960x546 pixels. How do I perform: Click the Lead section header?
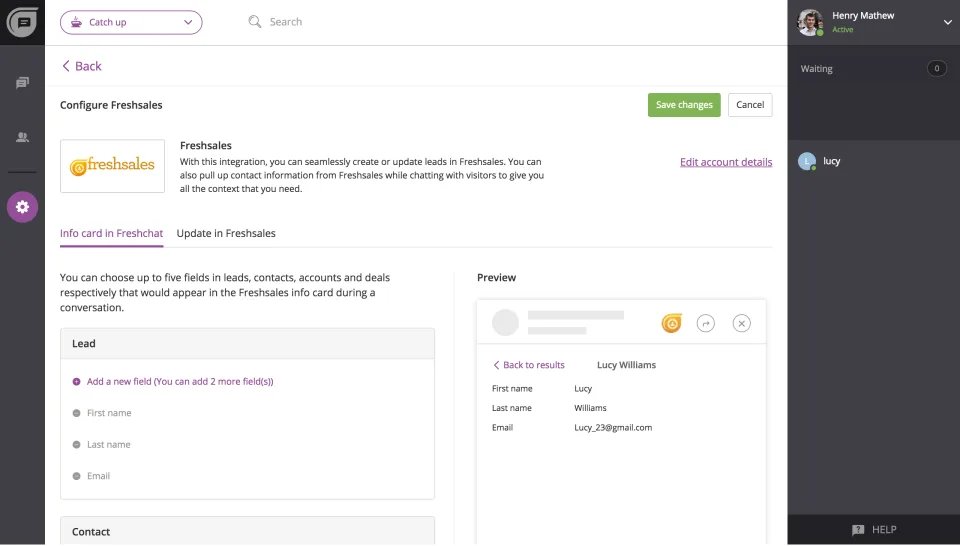(247, 343)
